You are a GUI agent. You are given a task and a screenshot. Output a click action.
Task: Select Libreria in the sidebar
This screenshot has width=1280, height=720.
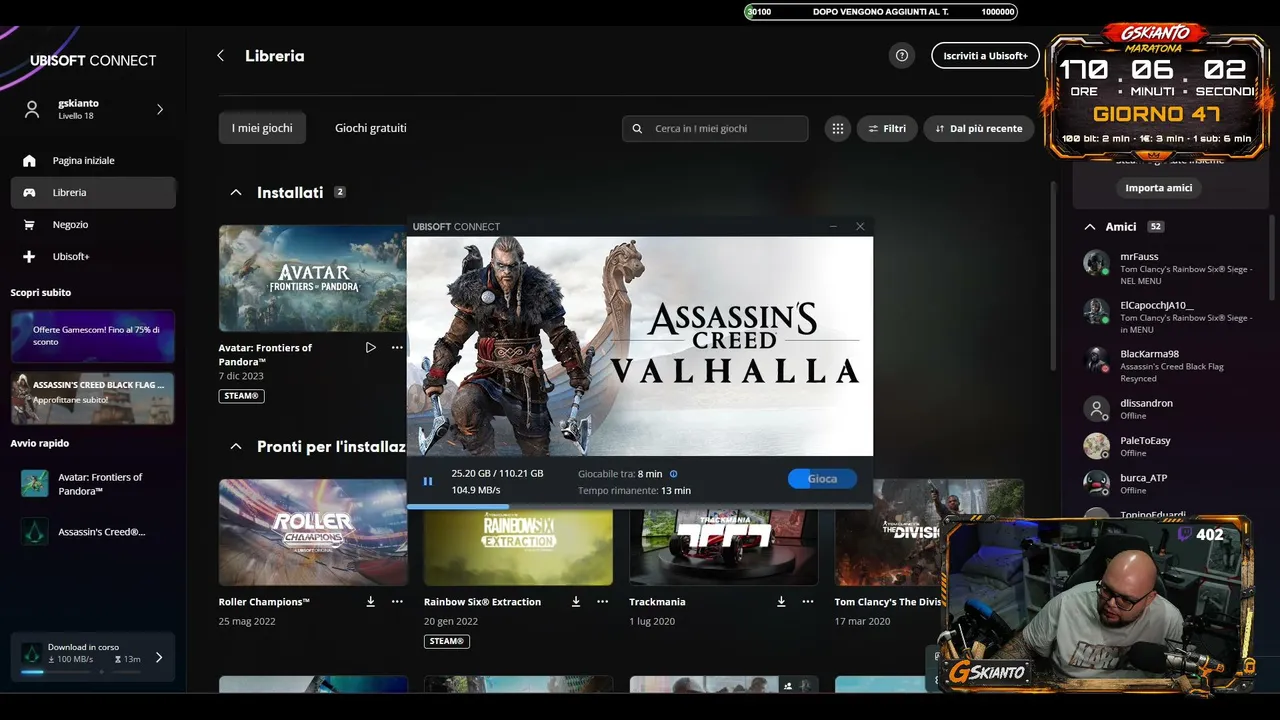click(x=93, y=193)
